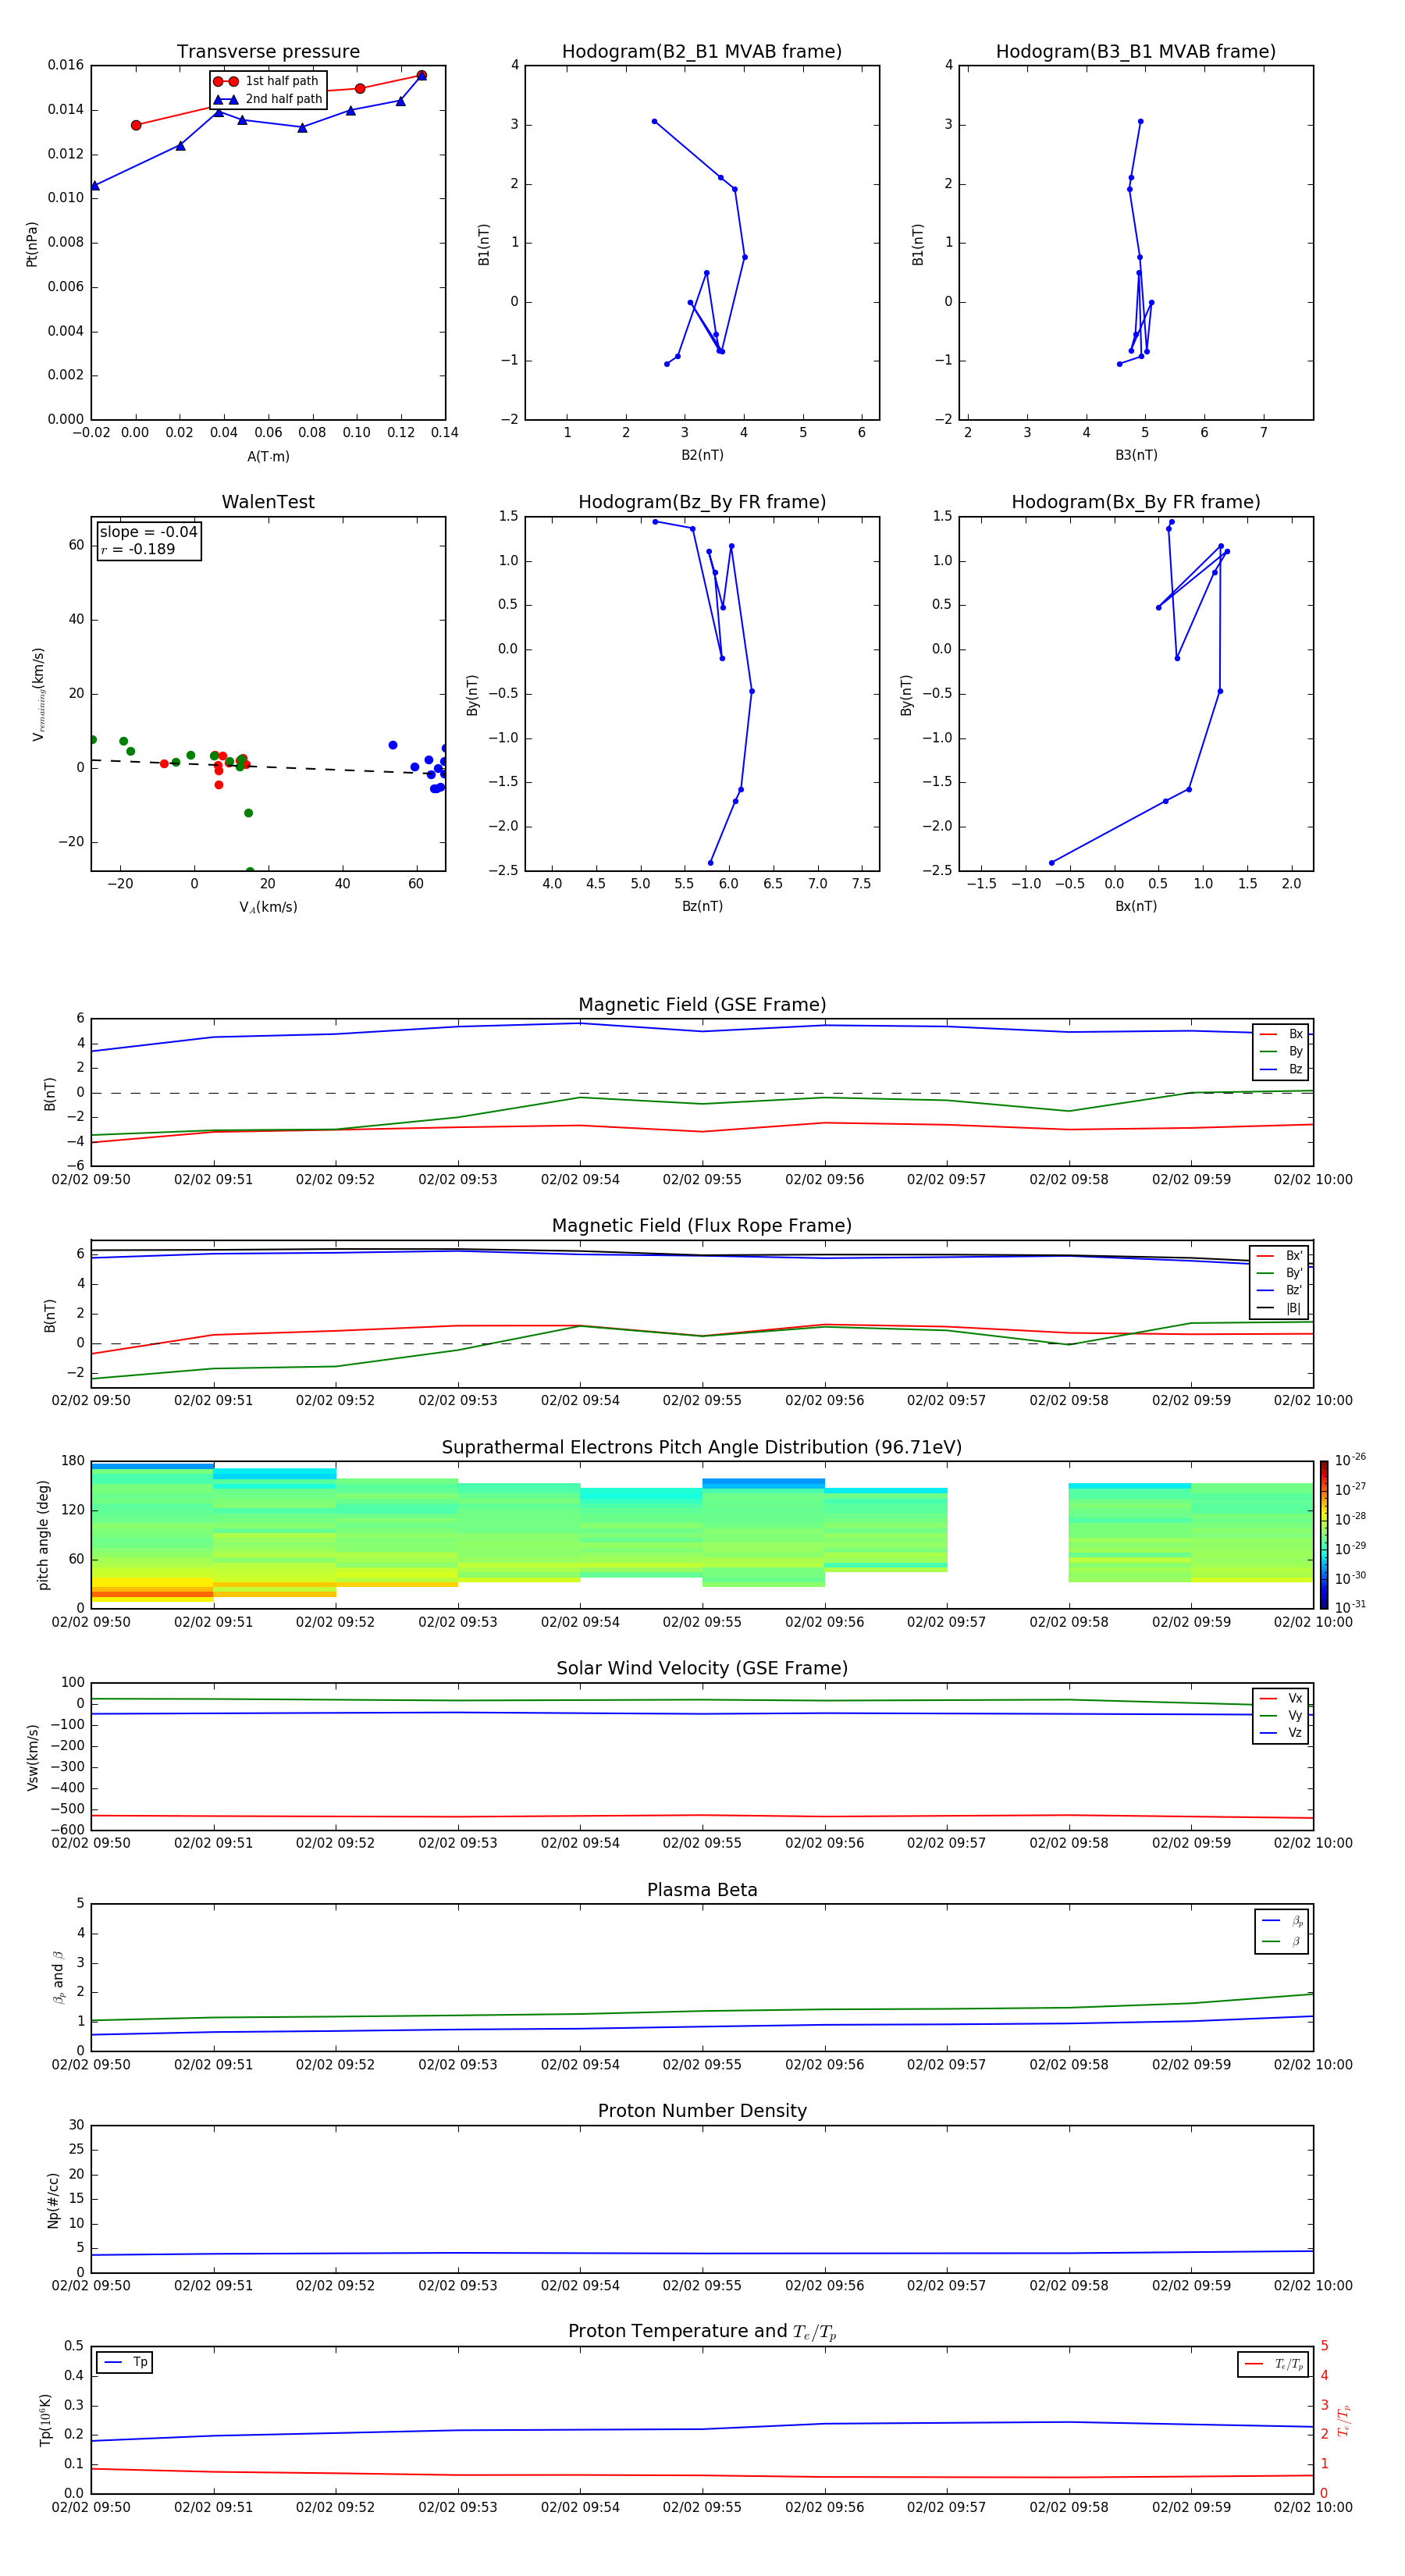
Task: Click the '10^-26' colorbar label
Action: pyautogui.click(x=1350, y=1460)
